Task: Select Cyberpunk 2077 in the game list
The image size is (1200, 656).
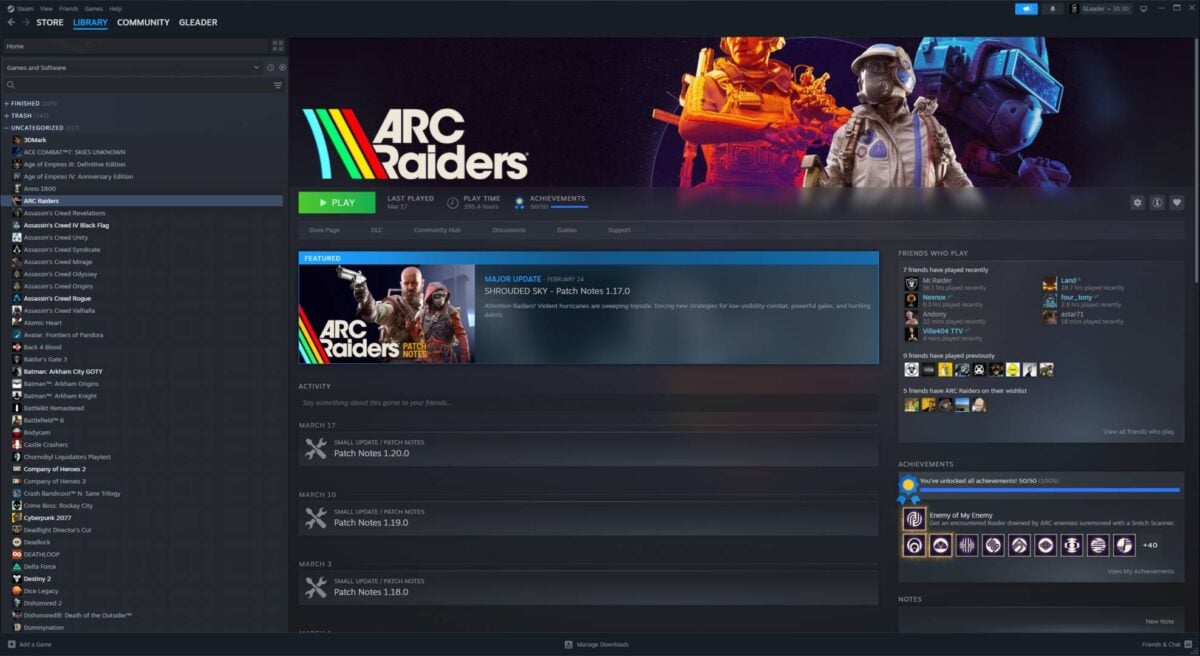Action: coord(50,518)
